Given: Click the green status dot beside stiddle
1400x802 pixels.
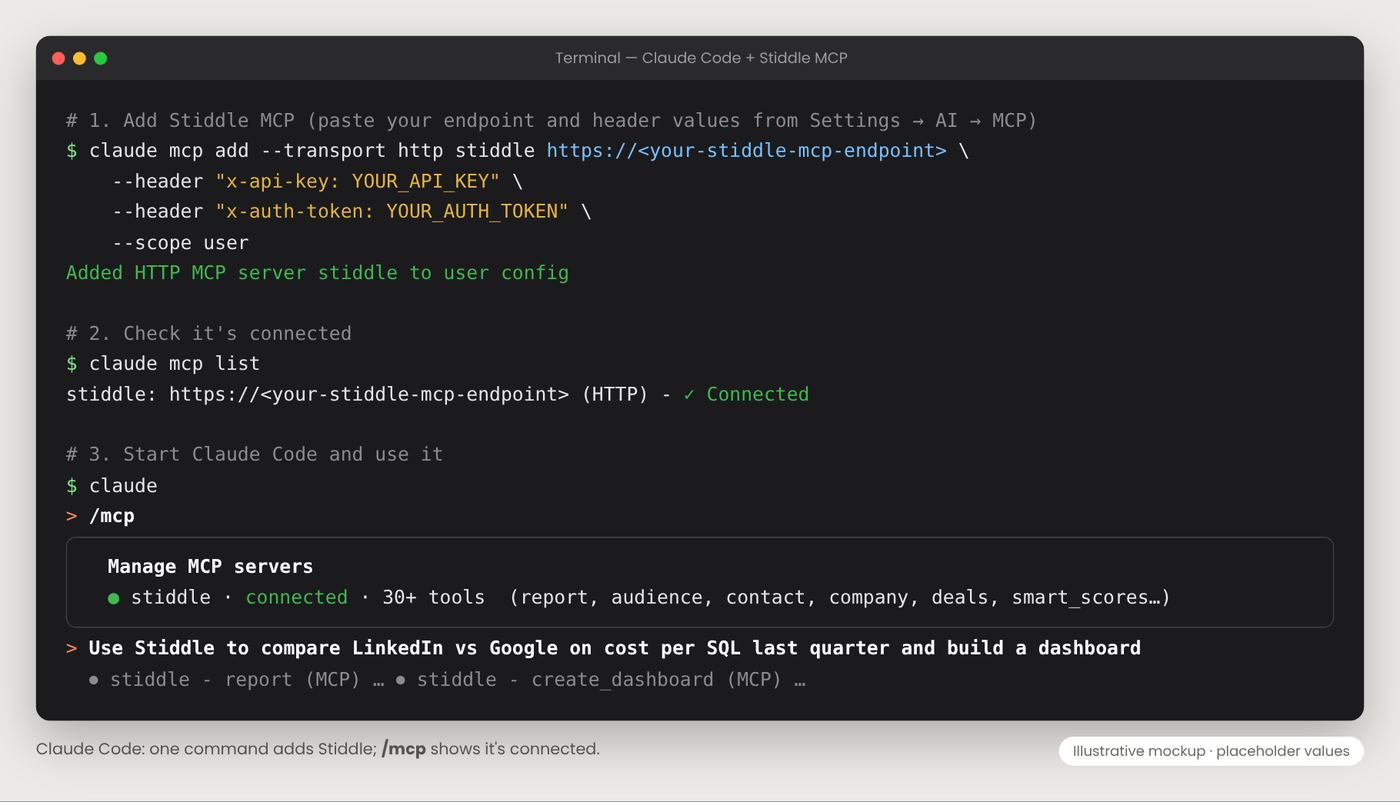Looking at the screenshot, I should (113, 598).
